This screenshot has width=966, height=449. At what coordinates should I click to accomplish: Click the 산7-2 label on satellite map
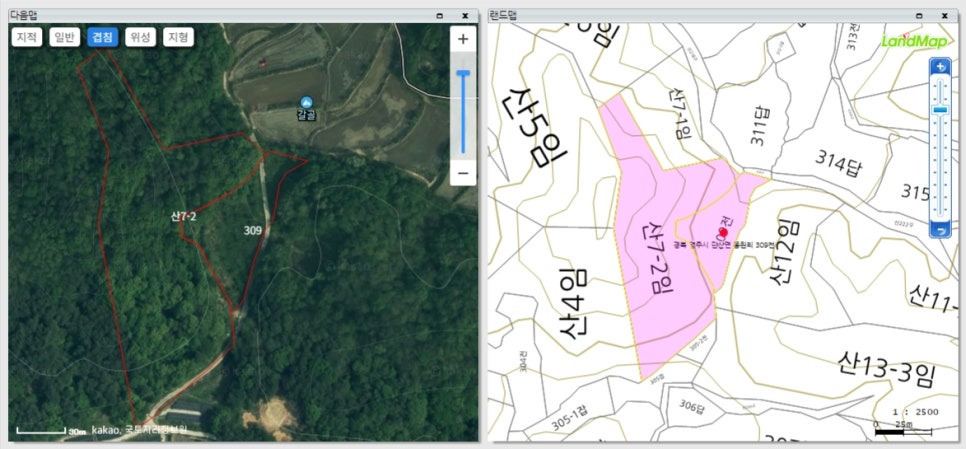pyautogui.click(x=183, y=217)
